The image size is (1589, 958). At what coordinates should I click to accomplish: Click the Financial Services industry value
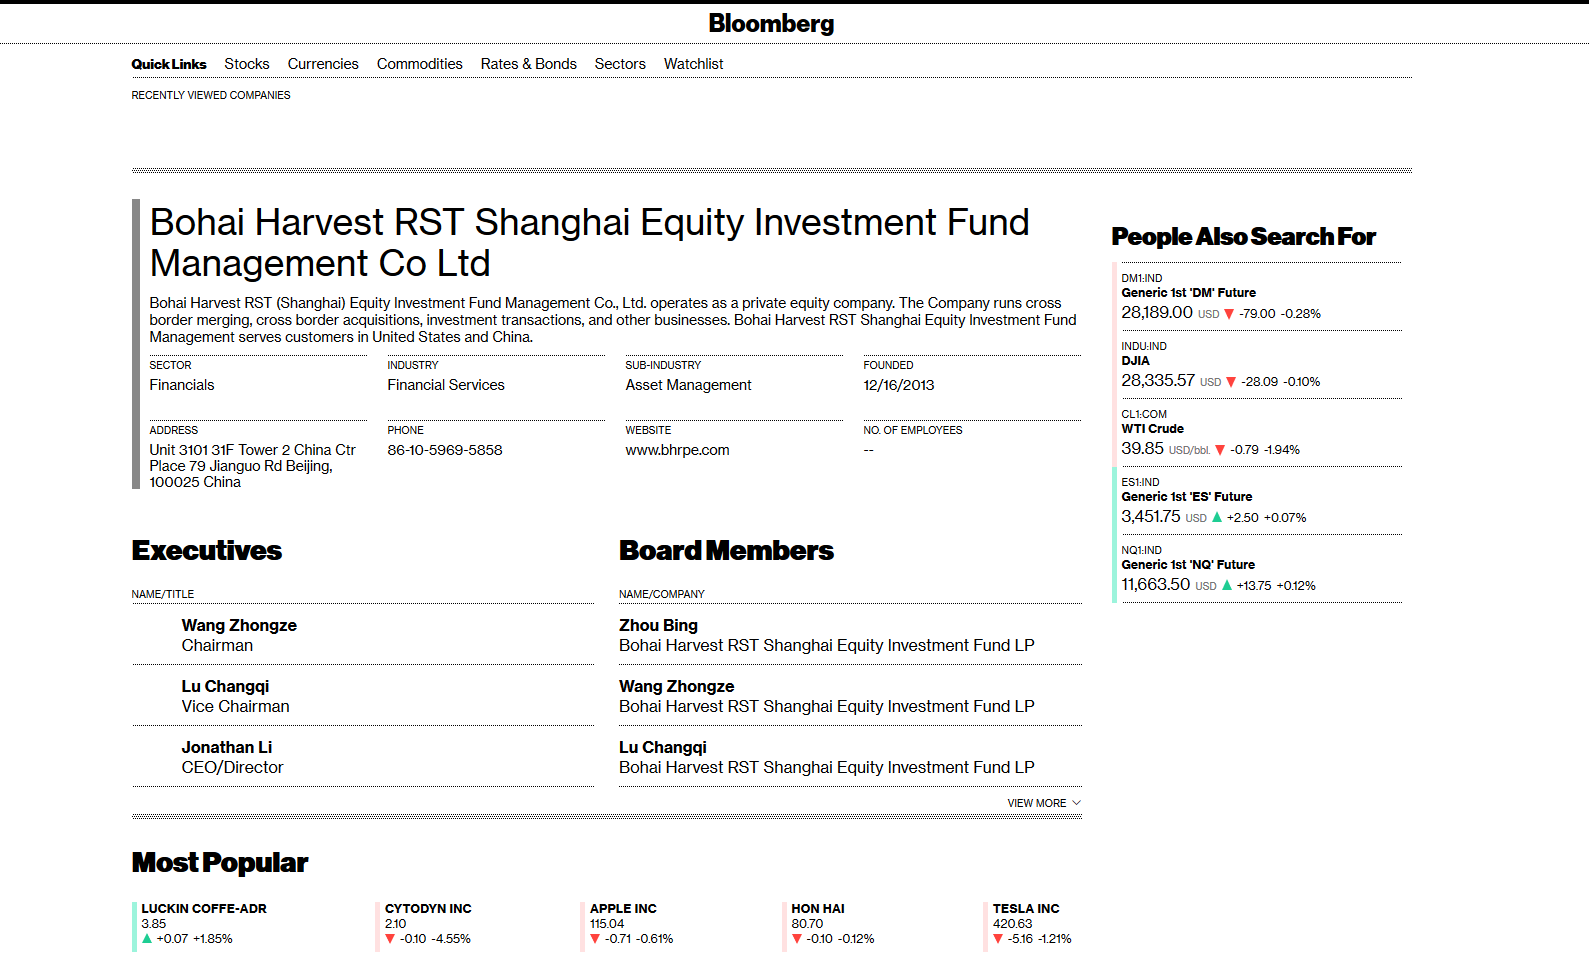click(446, 385)
